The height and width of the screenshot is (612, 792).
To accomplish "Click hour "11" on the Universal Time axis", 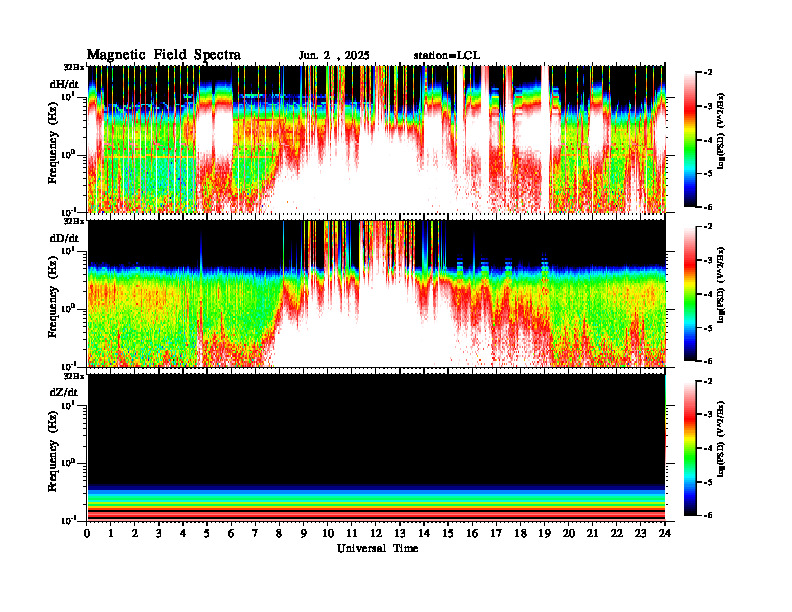I will tap(352, 534).
